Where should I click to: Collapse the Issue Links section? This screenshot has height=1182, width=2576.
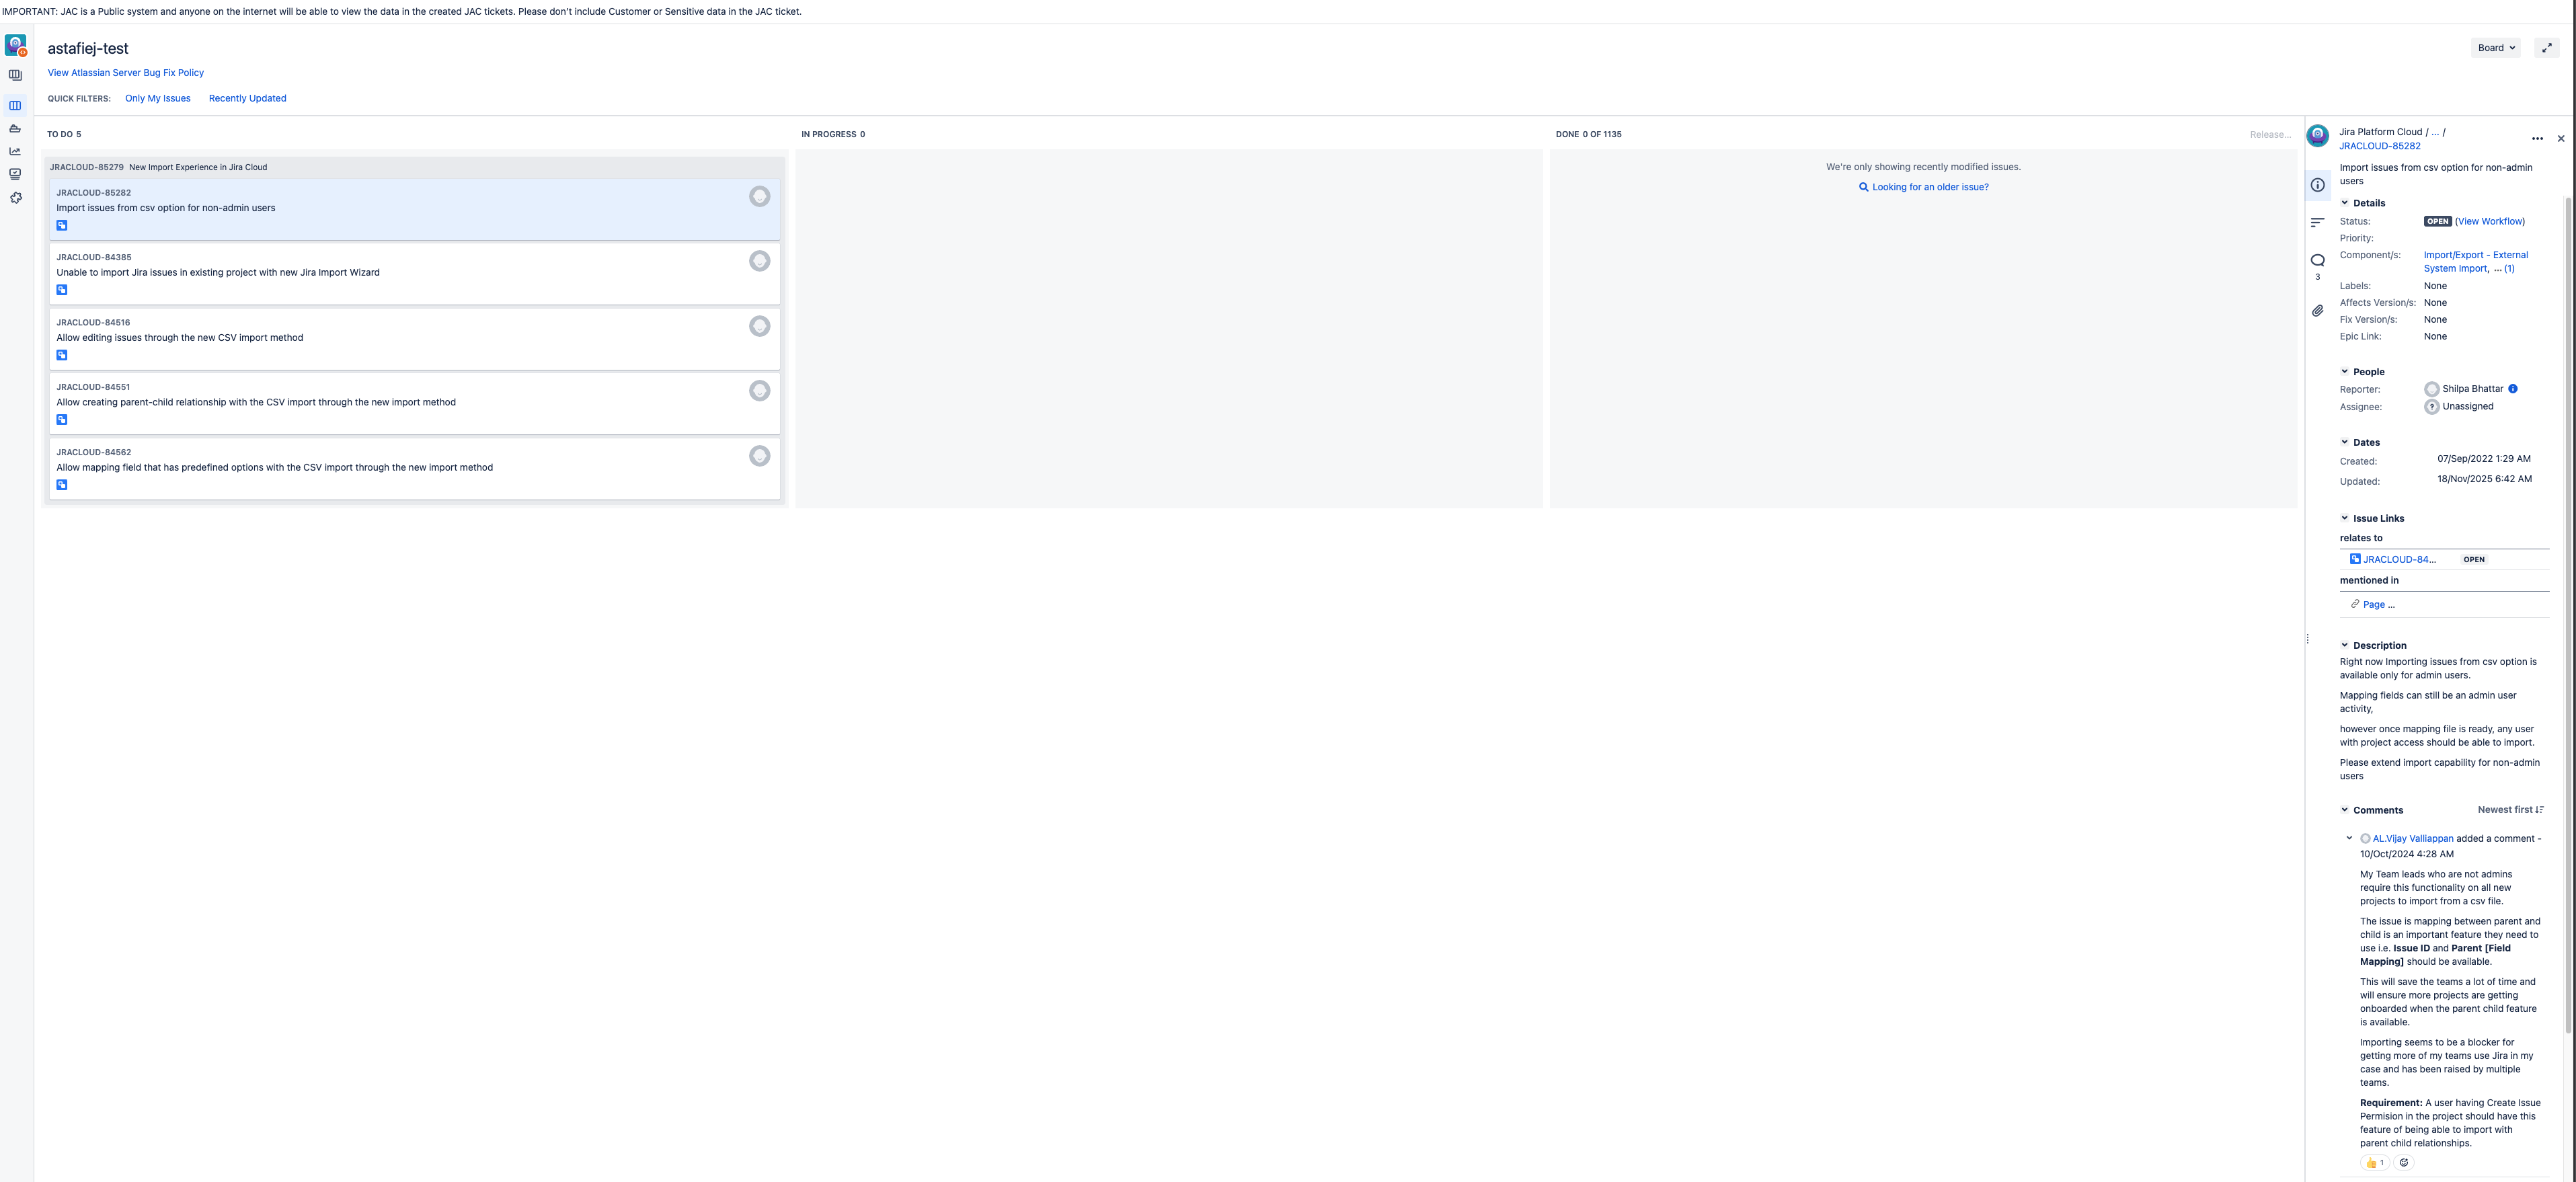click(x=2344, y=518)
